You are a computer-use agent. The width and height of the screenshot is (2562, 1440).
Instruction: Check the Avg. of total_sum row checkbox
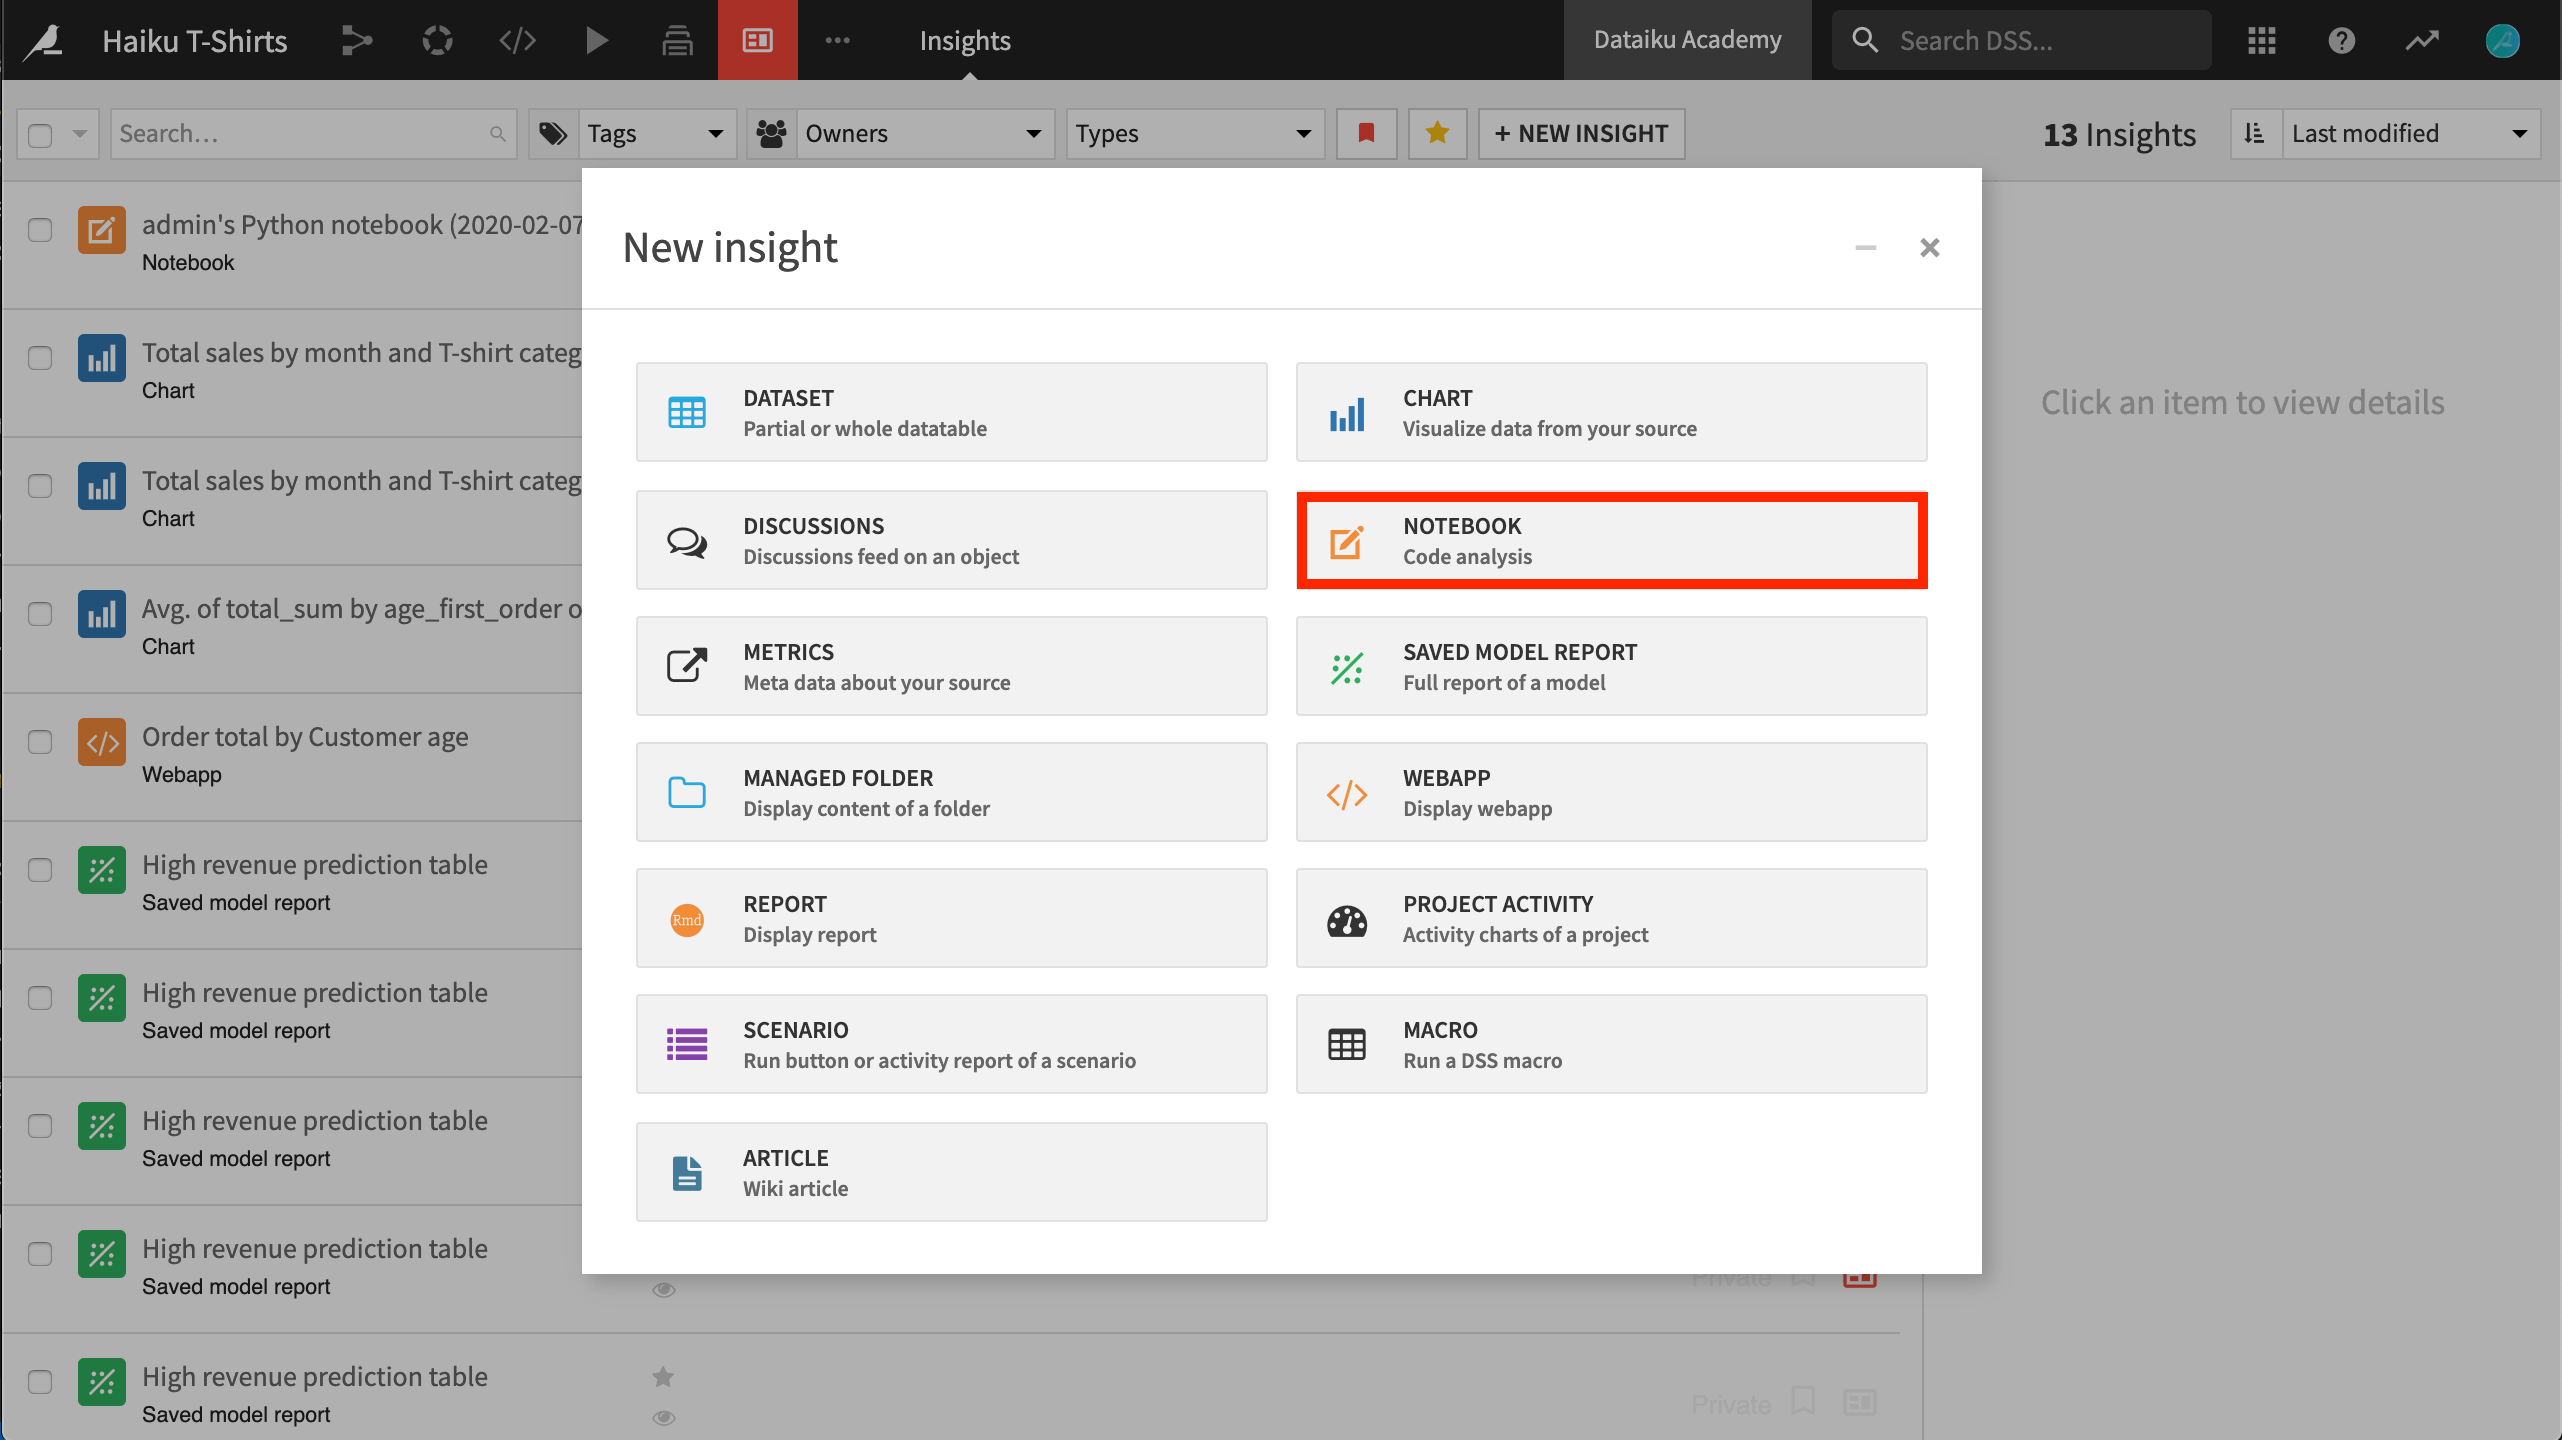(x=40, y=614)
